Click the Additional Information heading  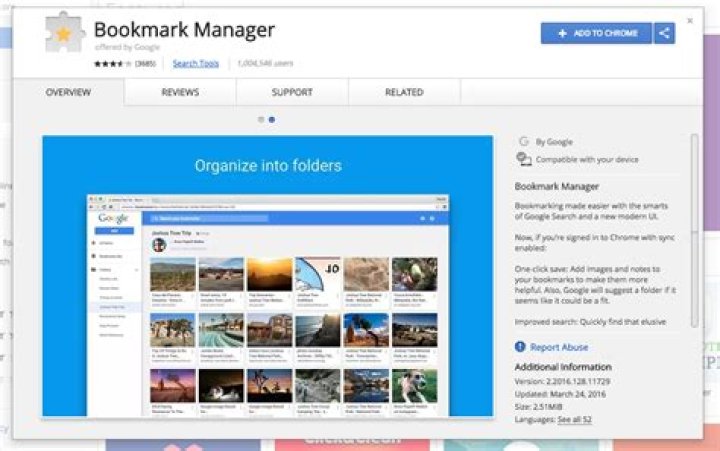pyautogui.click(x=563, y=367)
